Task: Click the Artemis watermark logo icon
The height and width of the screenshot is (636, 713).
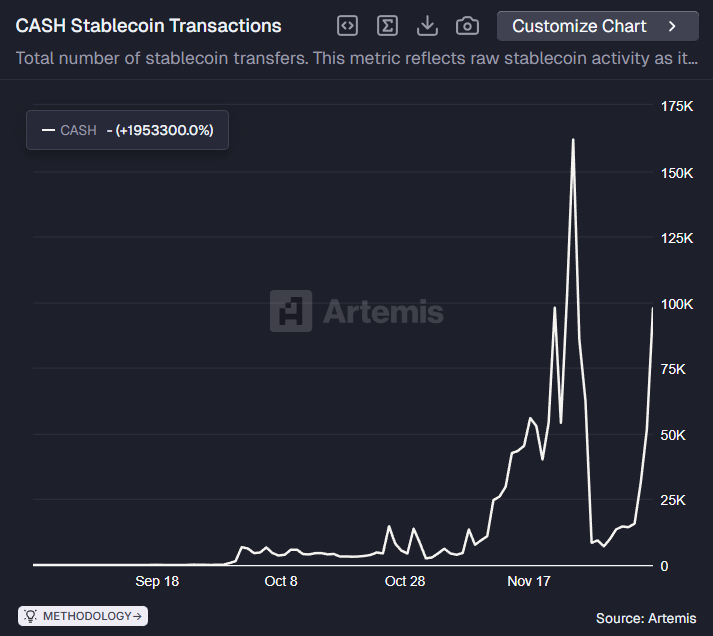Action: pyautogui.click(x=290, y=311)
